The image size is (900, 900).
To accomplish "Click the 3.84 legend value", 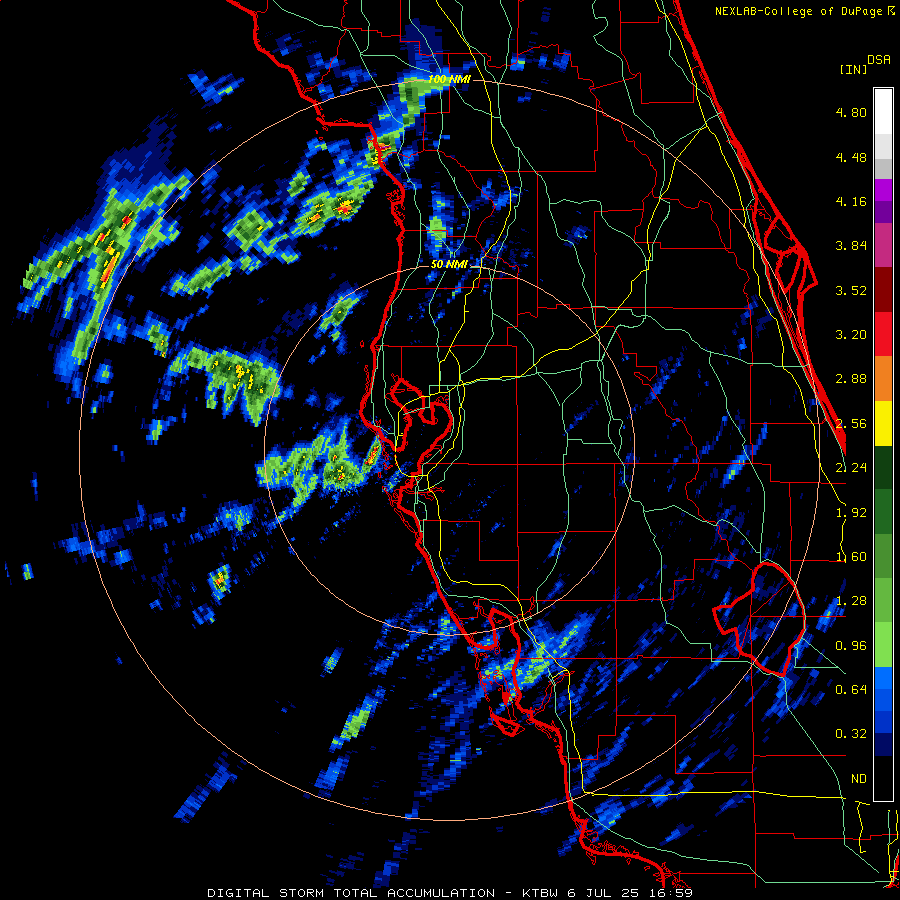I will (851, 246).
